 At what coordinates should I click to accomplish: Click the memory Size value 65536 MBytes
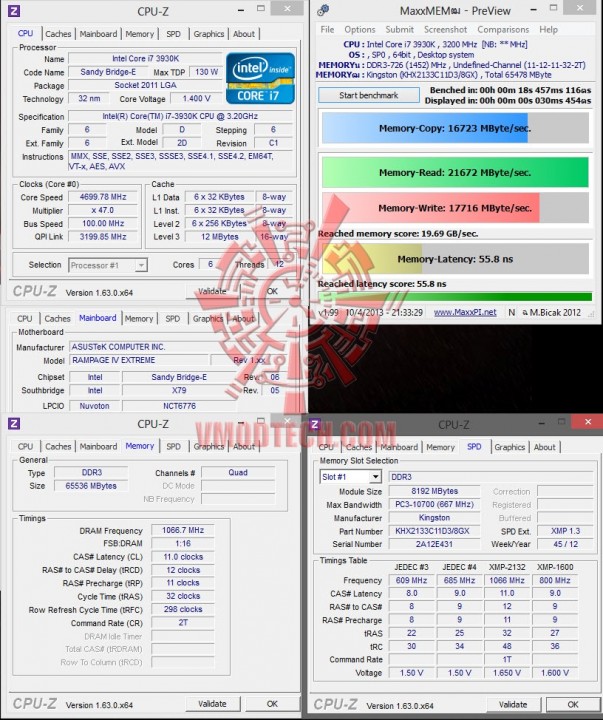[91, 486]
